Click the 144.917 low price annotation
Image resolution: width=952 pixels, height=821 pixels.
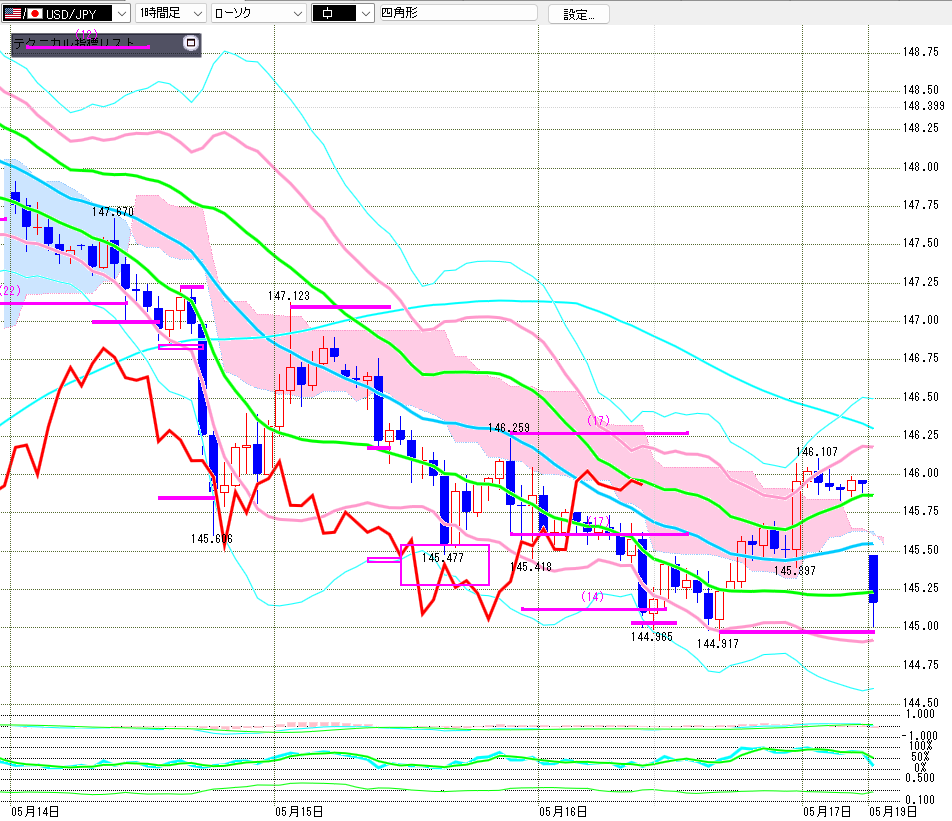(x=718, y=644)
